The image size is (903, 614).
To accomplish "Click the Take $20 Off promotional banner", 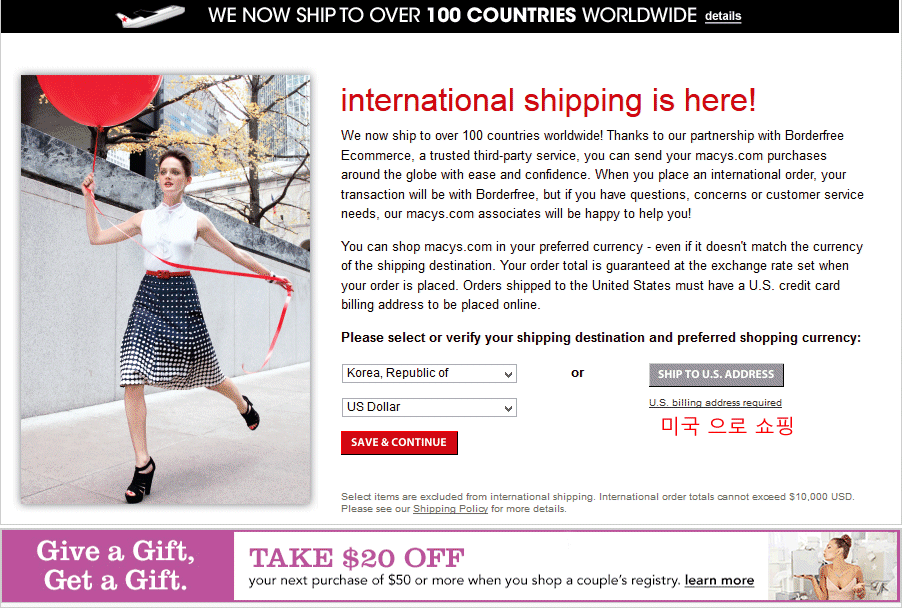I will click(500, 566).
